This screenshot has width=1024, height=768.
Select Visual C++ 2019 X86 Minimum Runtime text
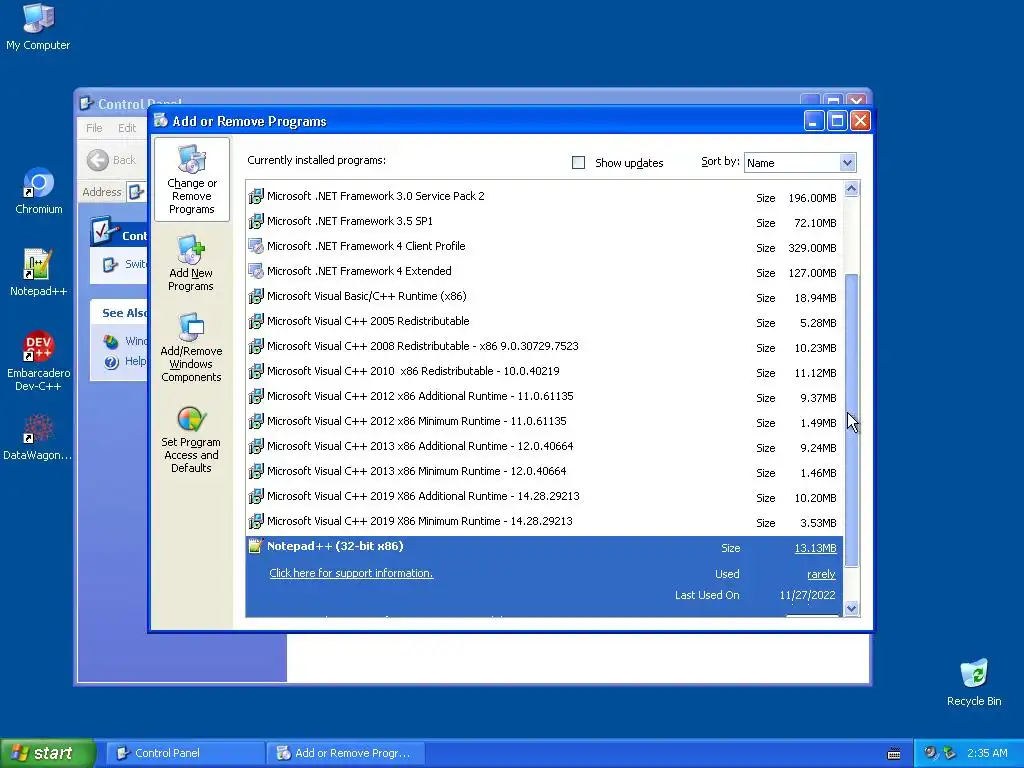click(x=419, y=521)
